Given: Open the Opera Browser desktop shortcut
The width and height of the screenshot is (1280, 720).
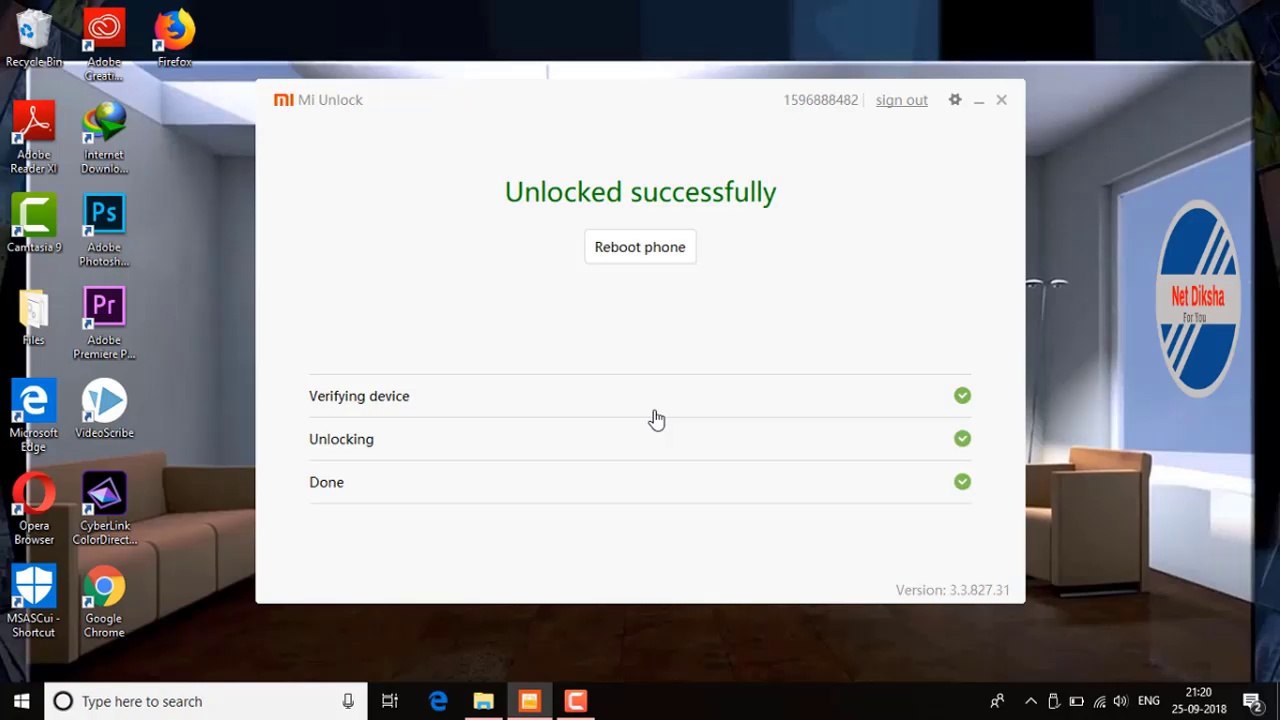Looking at the screenshot, I should click(x=34, y=510).
